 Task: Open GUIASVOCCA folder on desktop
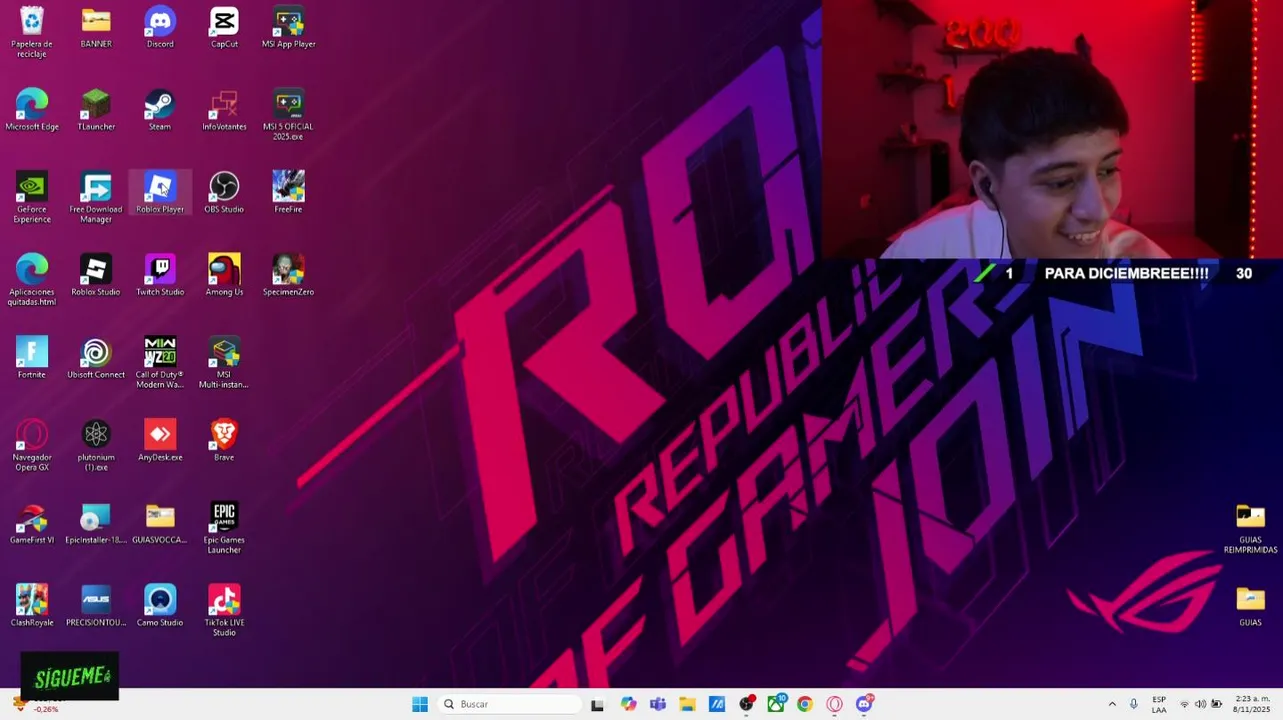click(x=160, y=524)
